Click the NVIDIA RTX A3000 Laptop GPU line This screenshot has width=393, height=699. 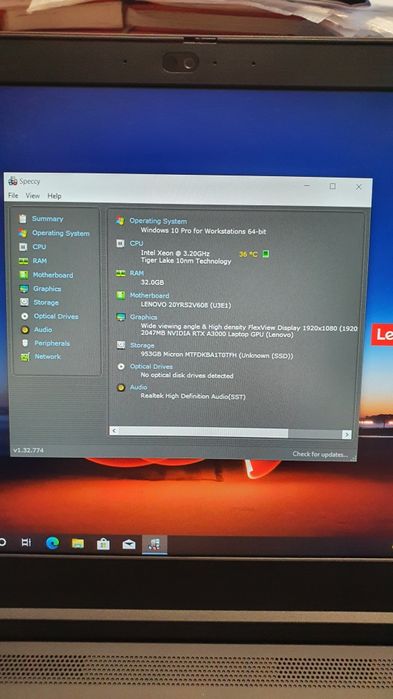click(x=217, y=334)
